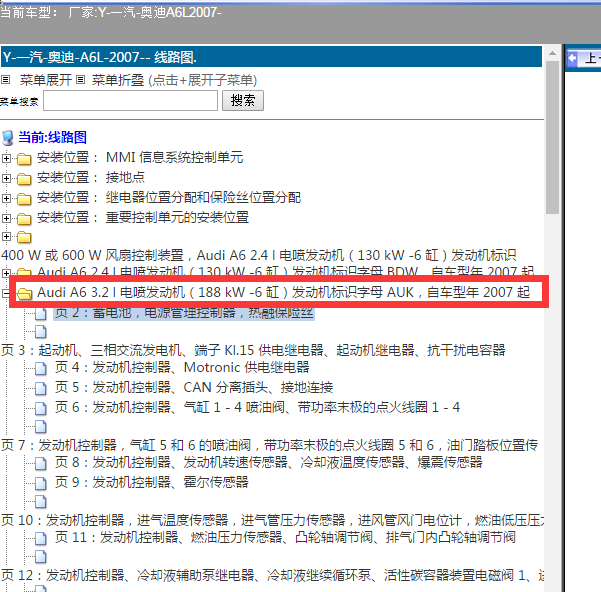
Task: Open 页 9: 发动机控制器、霍尔传感器
Action: click(151, 482)
